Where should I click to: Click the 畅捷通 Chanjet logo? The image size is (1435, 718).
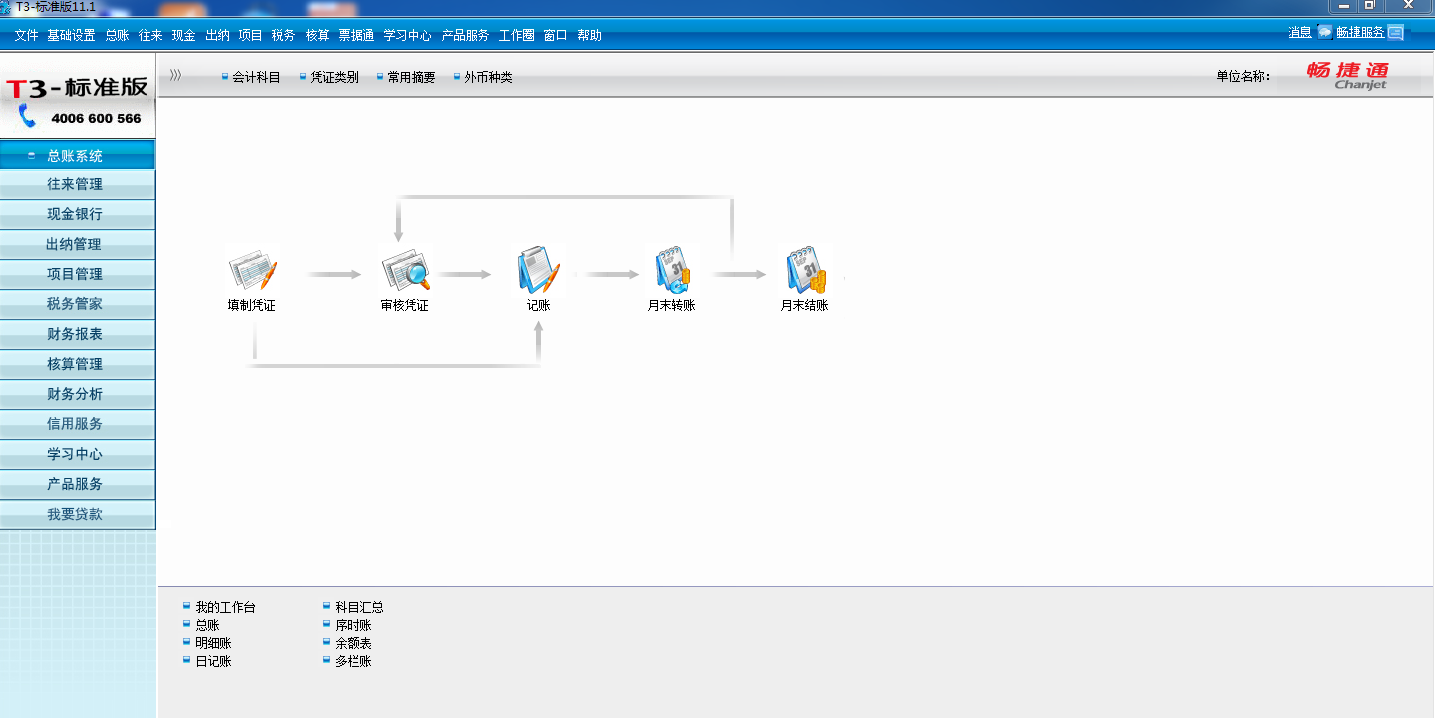[x=1347, y=75]
